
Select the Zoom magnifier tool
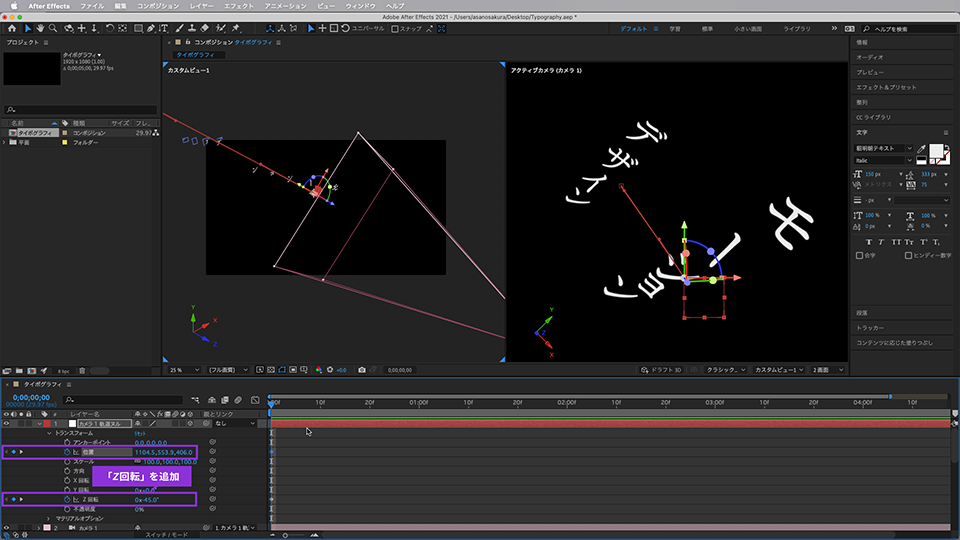pyautogui.click(x=54, y=28)
